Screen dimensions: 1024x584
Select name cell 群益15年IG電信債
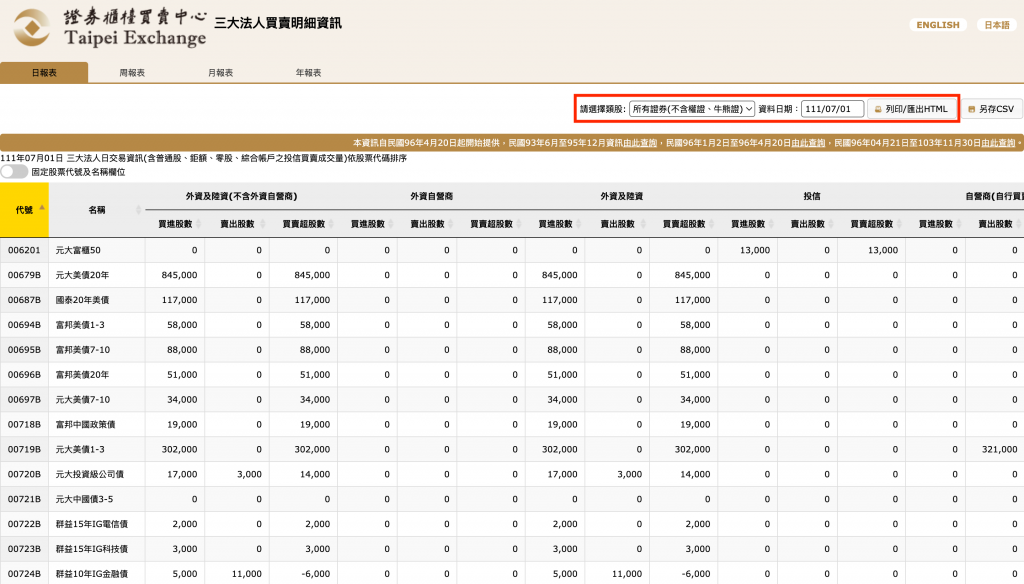(97, 524)
